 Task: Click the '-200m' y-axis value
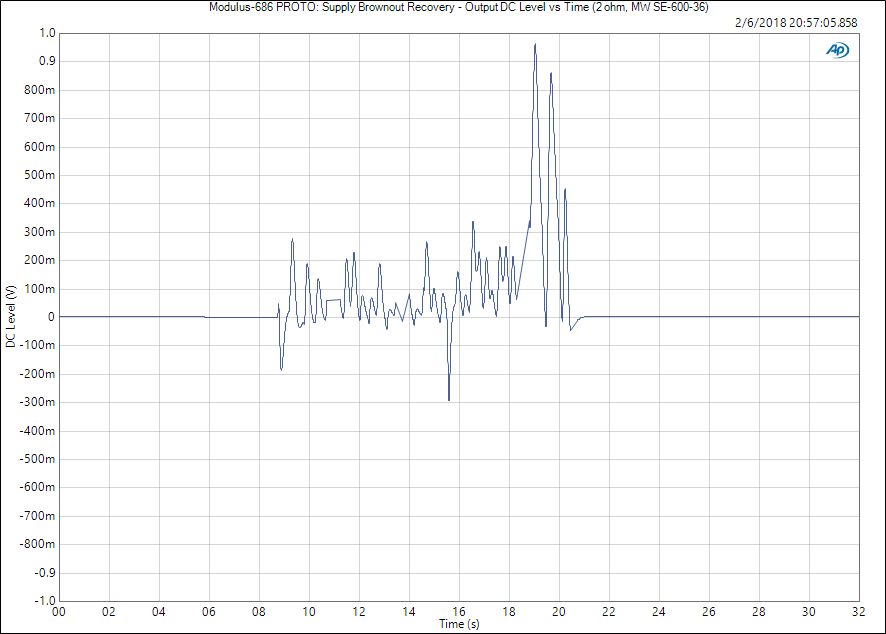pos(37,374)
